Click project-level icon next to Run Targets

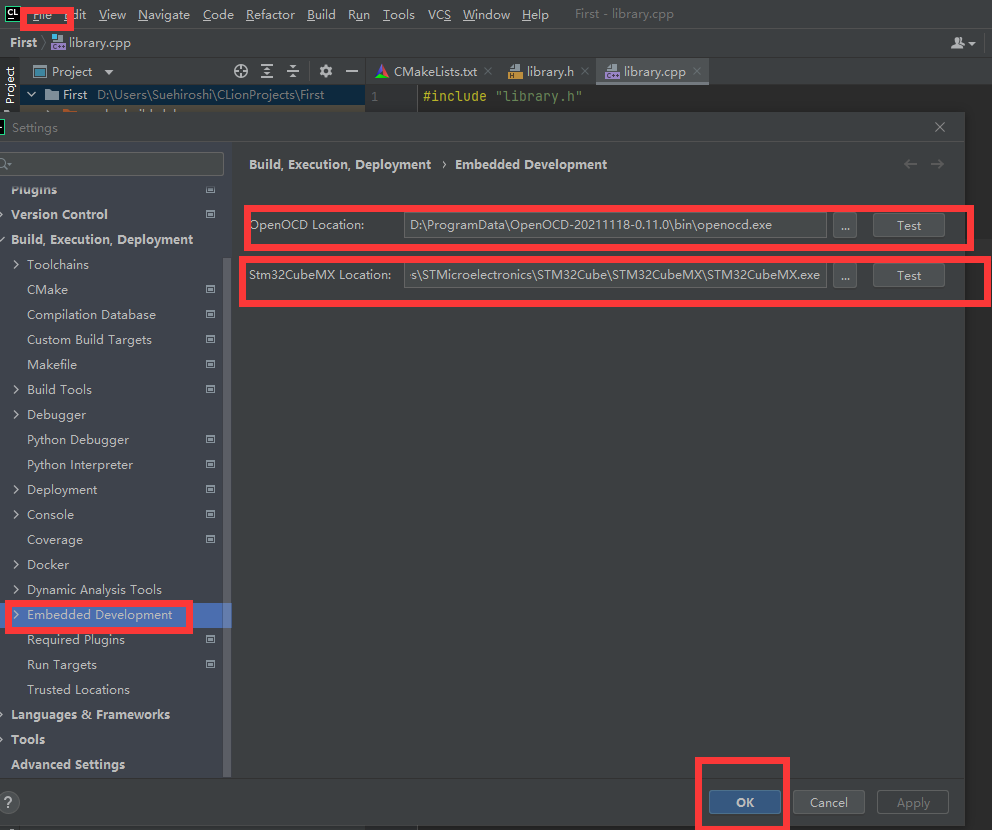click(211, 664)
